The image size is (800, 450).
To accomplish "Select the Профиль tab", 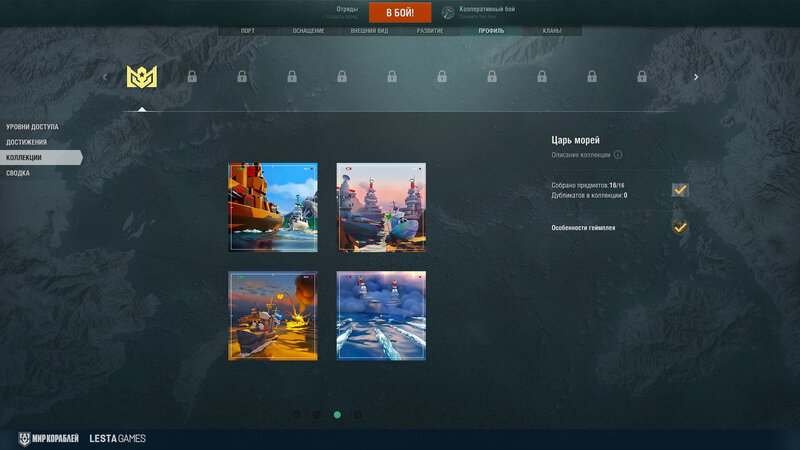I will (x=491, y=31).
